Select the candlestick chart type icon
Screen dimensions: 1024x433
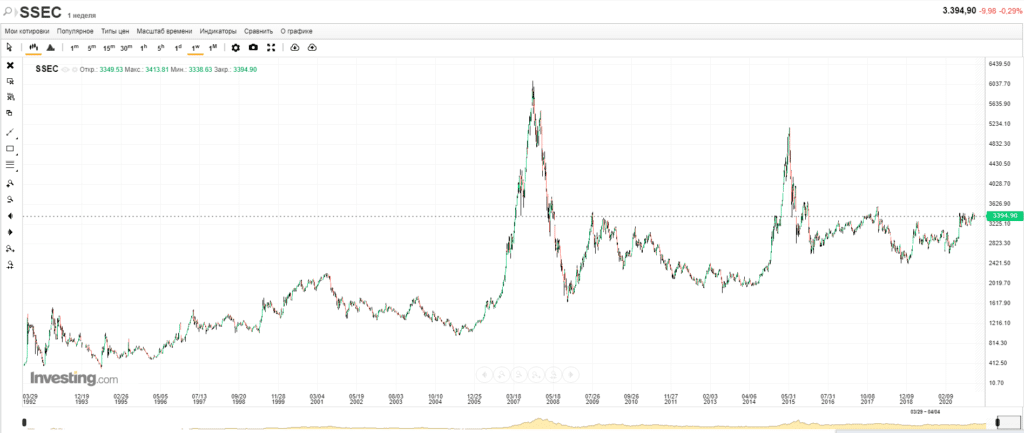33,47
